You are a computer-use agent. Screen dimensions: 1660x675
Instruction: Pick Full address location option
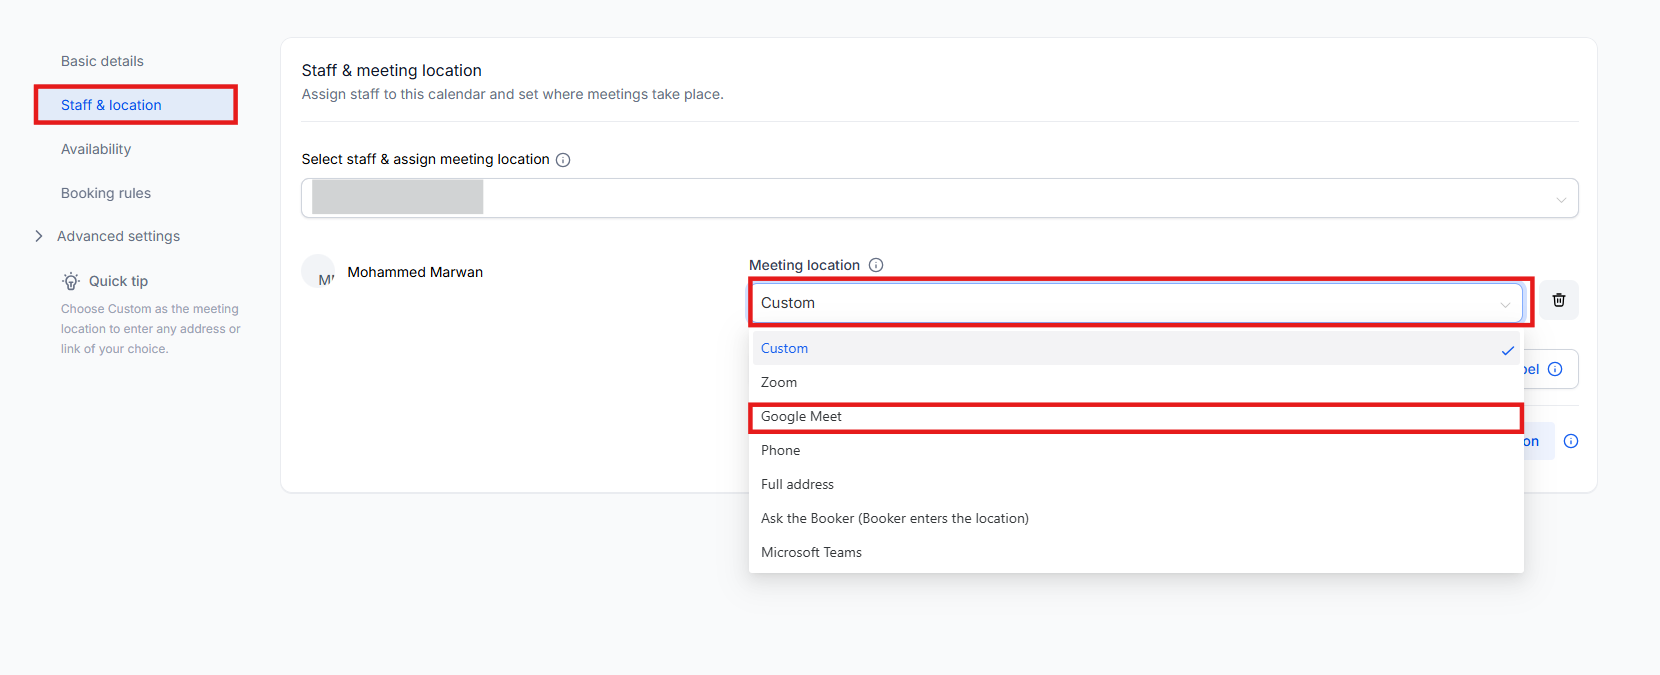click(797, 485)
